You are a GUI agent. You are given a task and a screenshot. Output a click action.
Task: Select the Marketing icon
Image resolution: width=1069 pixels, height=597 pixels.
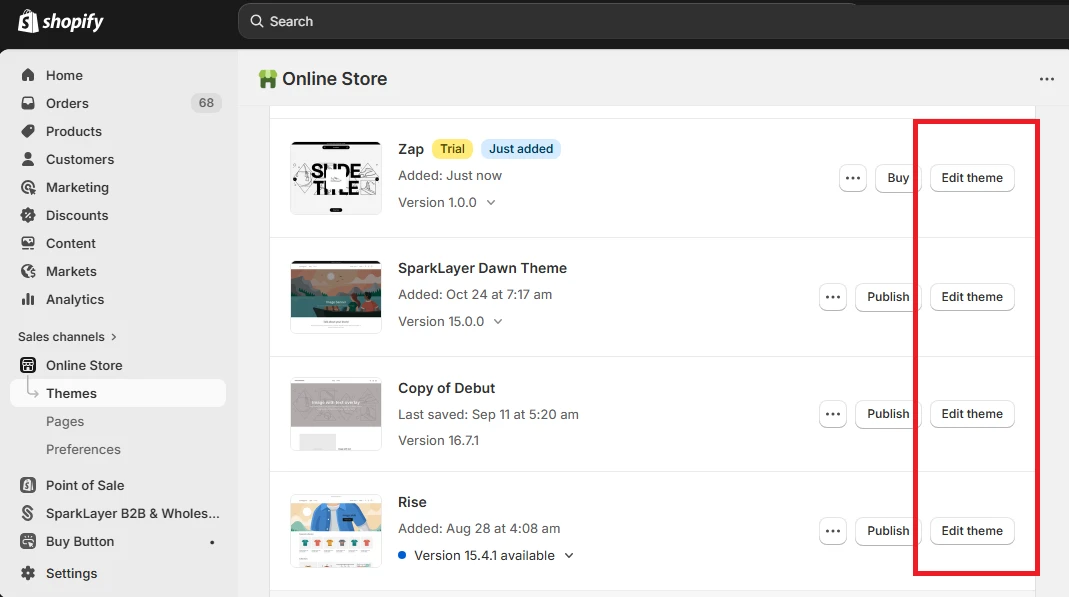click(29, 187)
